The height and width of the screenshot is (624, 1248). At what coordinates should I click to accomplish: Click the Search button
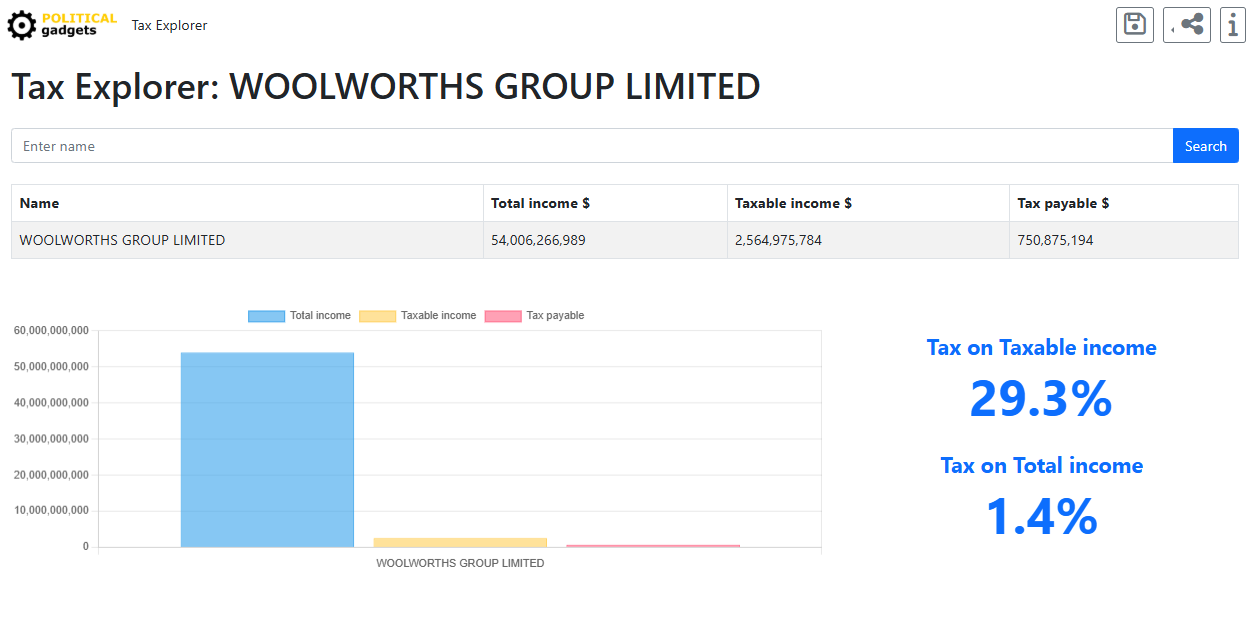tap(1205, 146)
